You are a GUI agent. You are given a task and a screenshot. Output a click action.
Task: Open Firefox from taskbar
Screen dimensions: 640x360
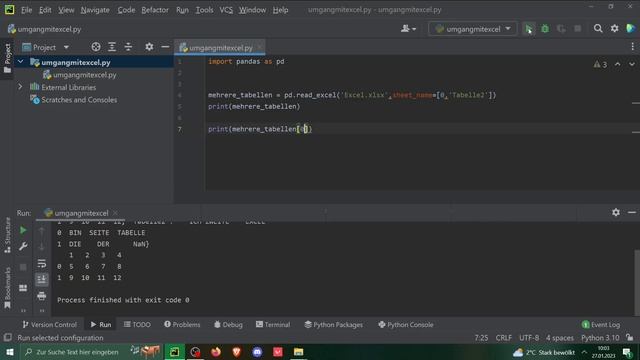(216, 351)
